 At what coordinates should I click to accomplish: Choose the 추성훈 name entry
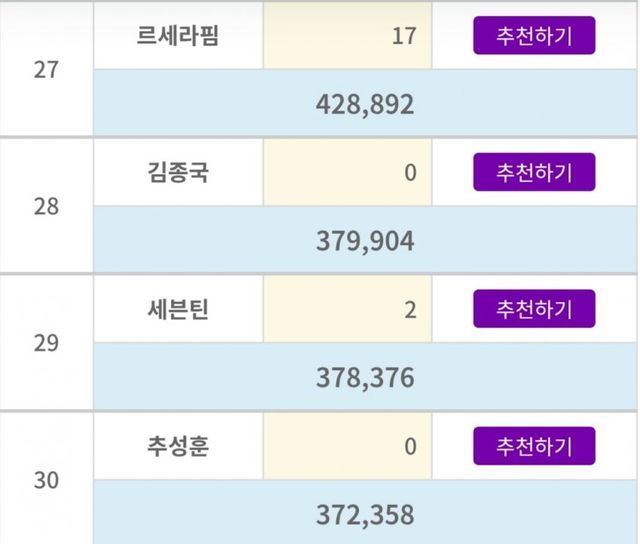pyautogui.click(x=178, y=446)
